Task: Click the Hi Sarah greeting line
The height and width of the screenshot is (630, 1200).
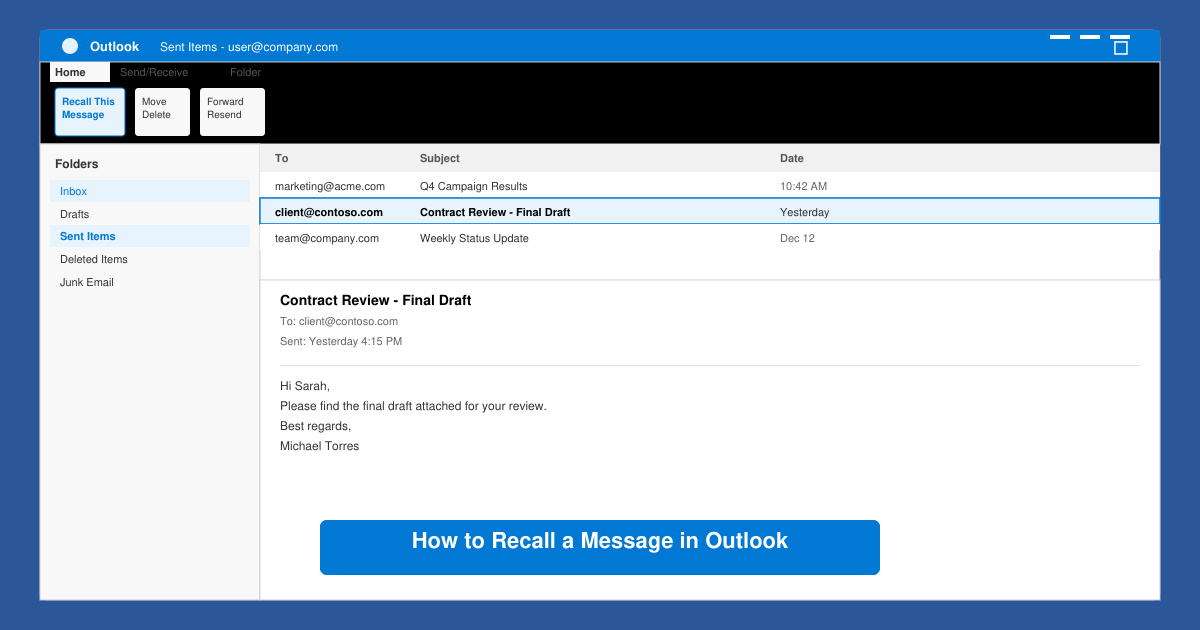Action: click(305, 386)
